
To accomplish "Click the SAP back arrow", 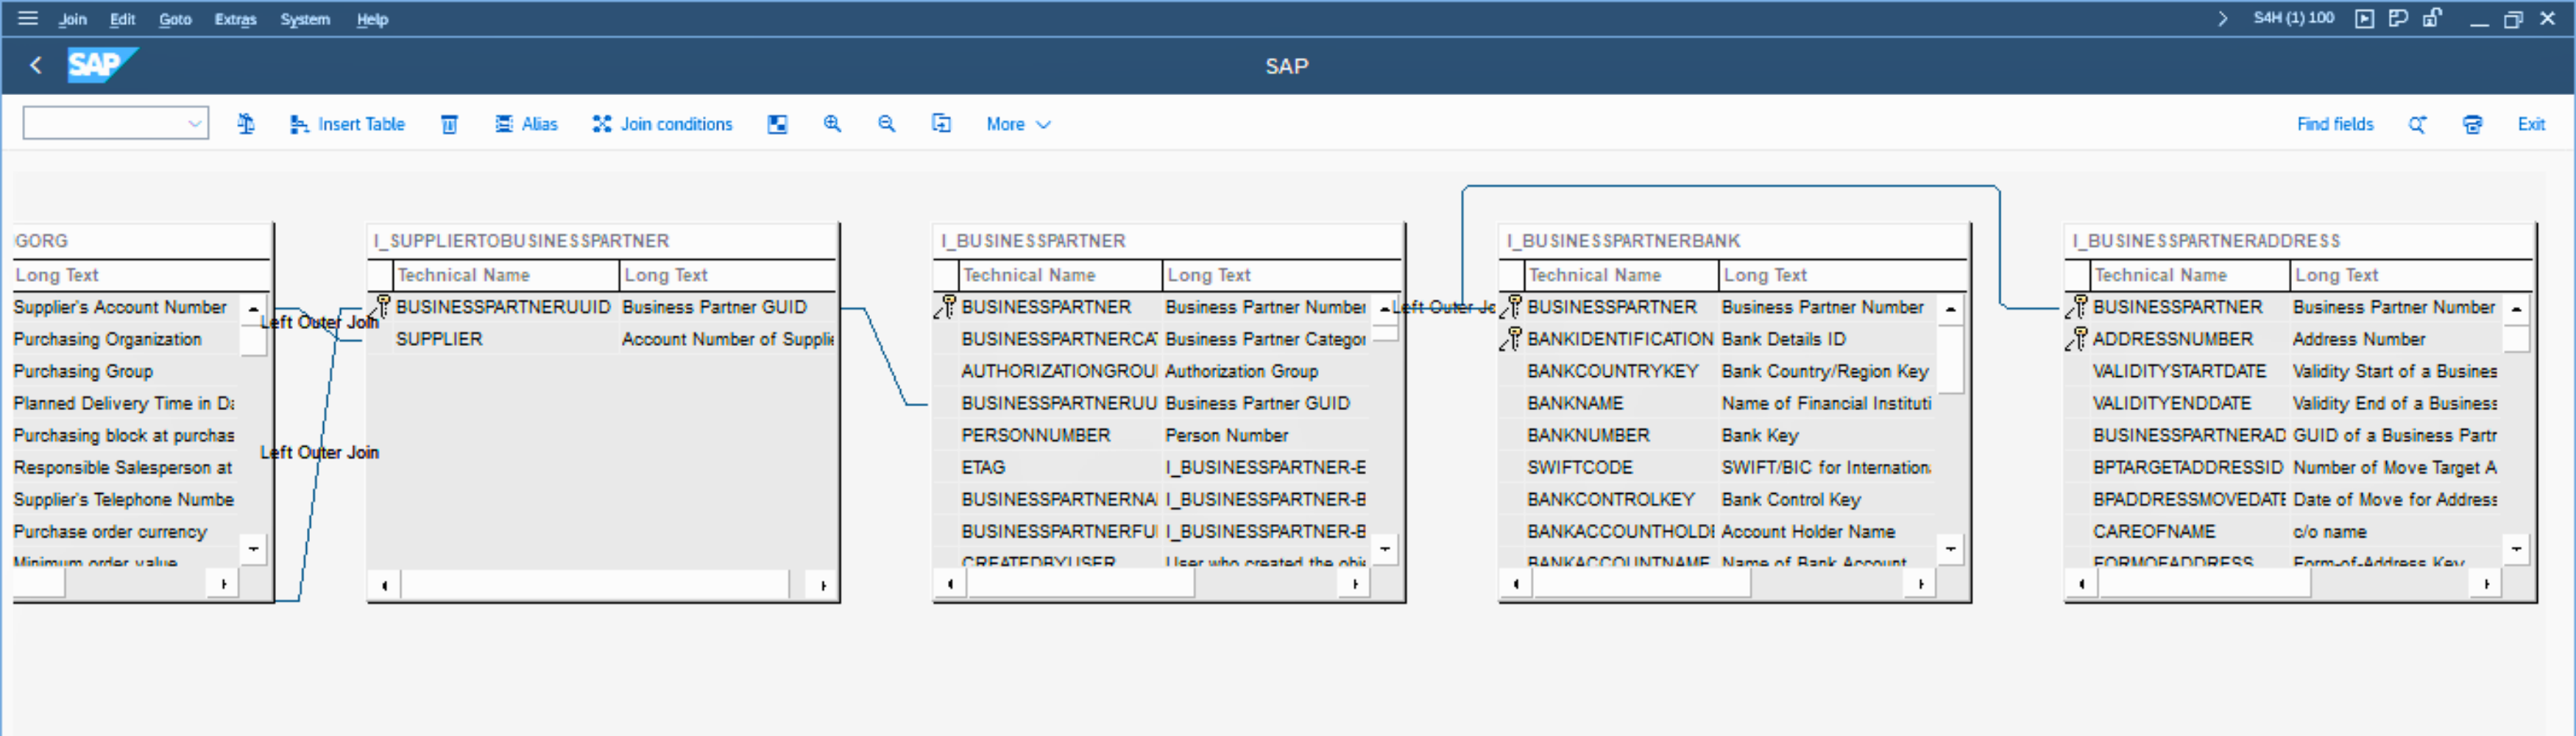I will tap(36, 66).
